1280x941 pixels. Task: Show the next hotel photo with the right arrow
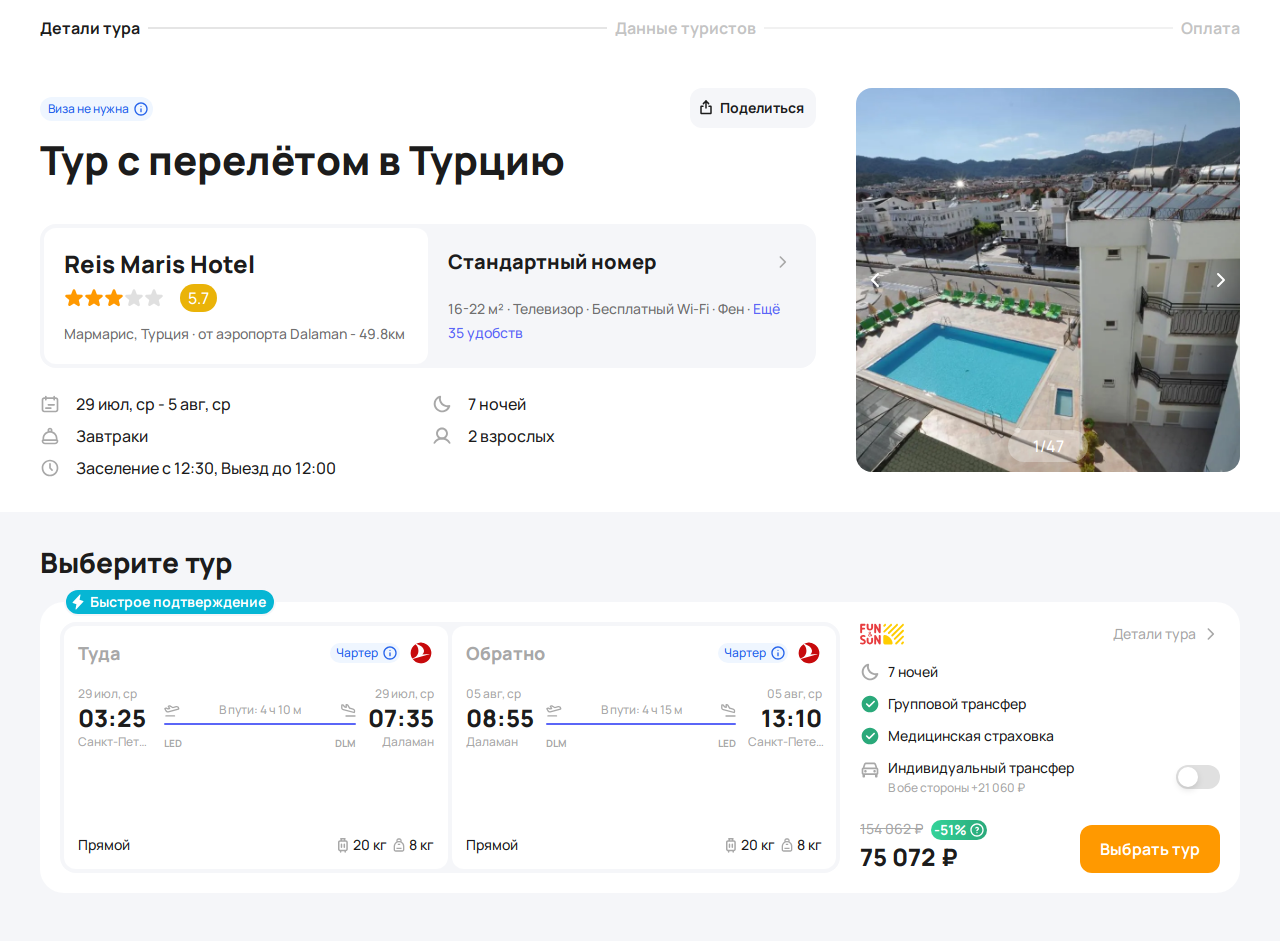(x=1220, y=280)
